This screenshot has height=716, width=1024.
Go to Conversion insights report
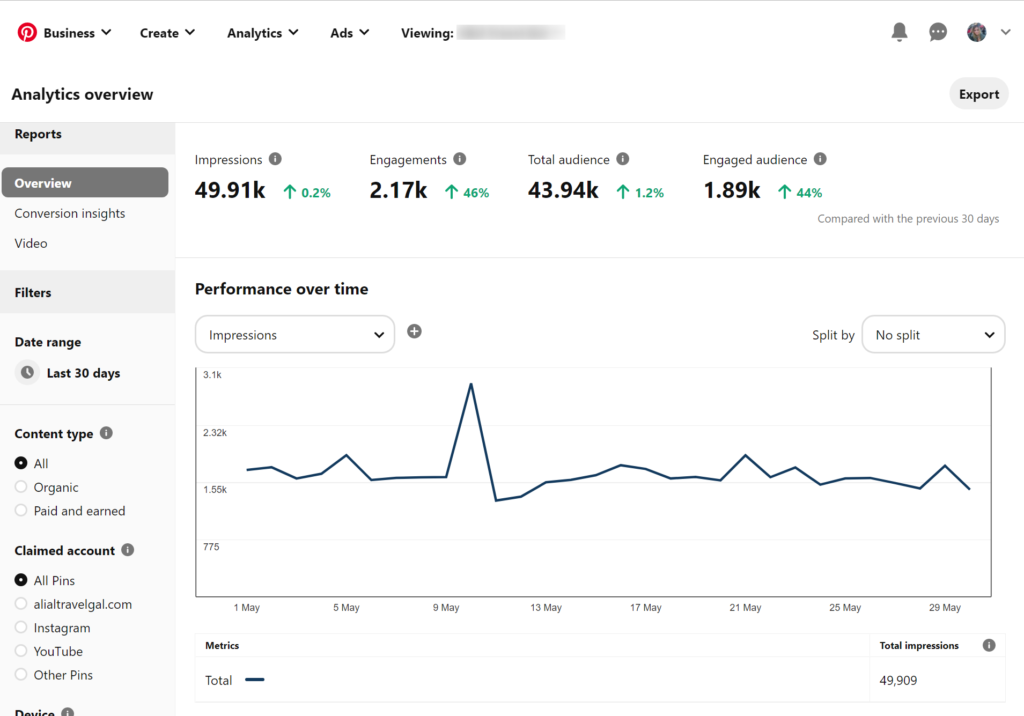tap(70, 213)
